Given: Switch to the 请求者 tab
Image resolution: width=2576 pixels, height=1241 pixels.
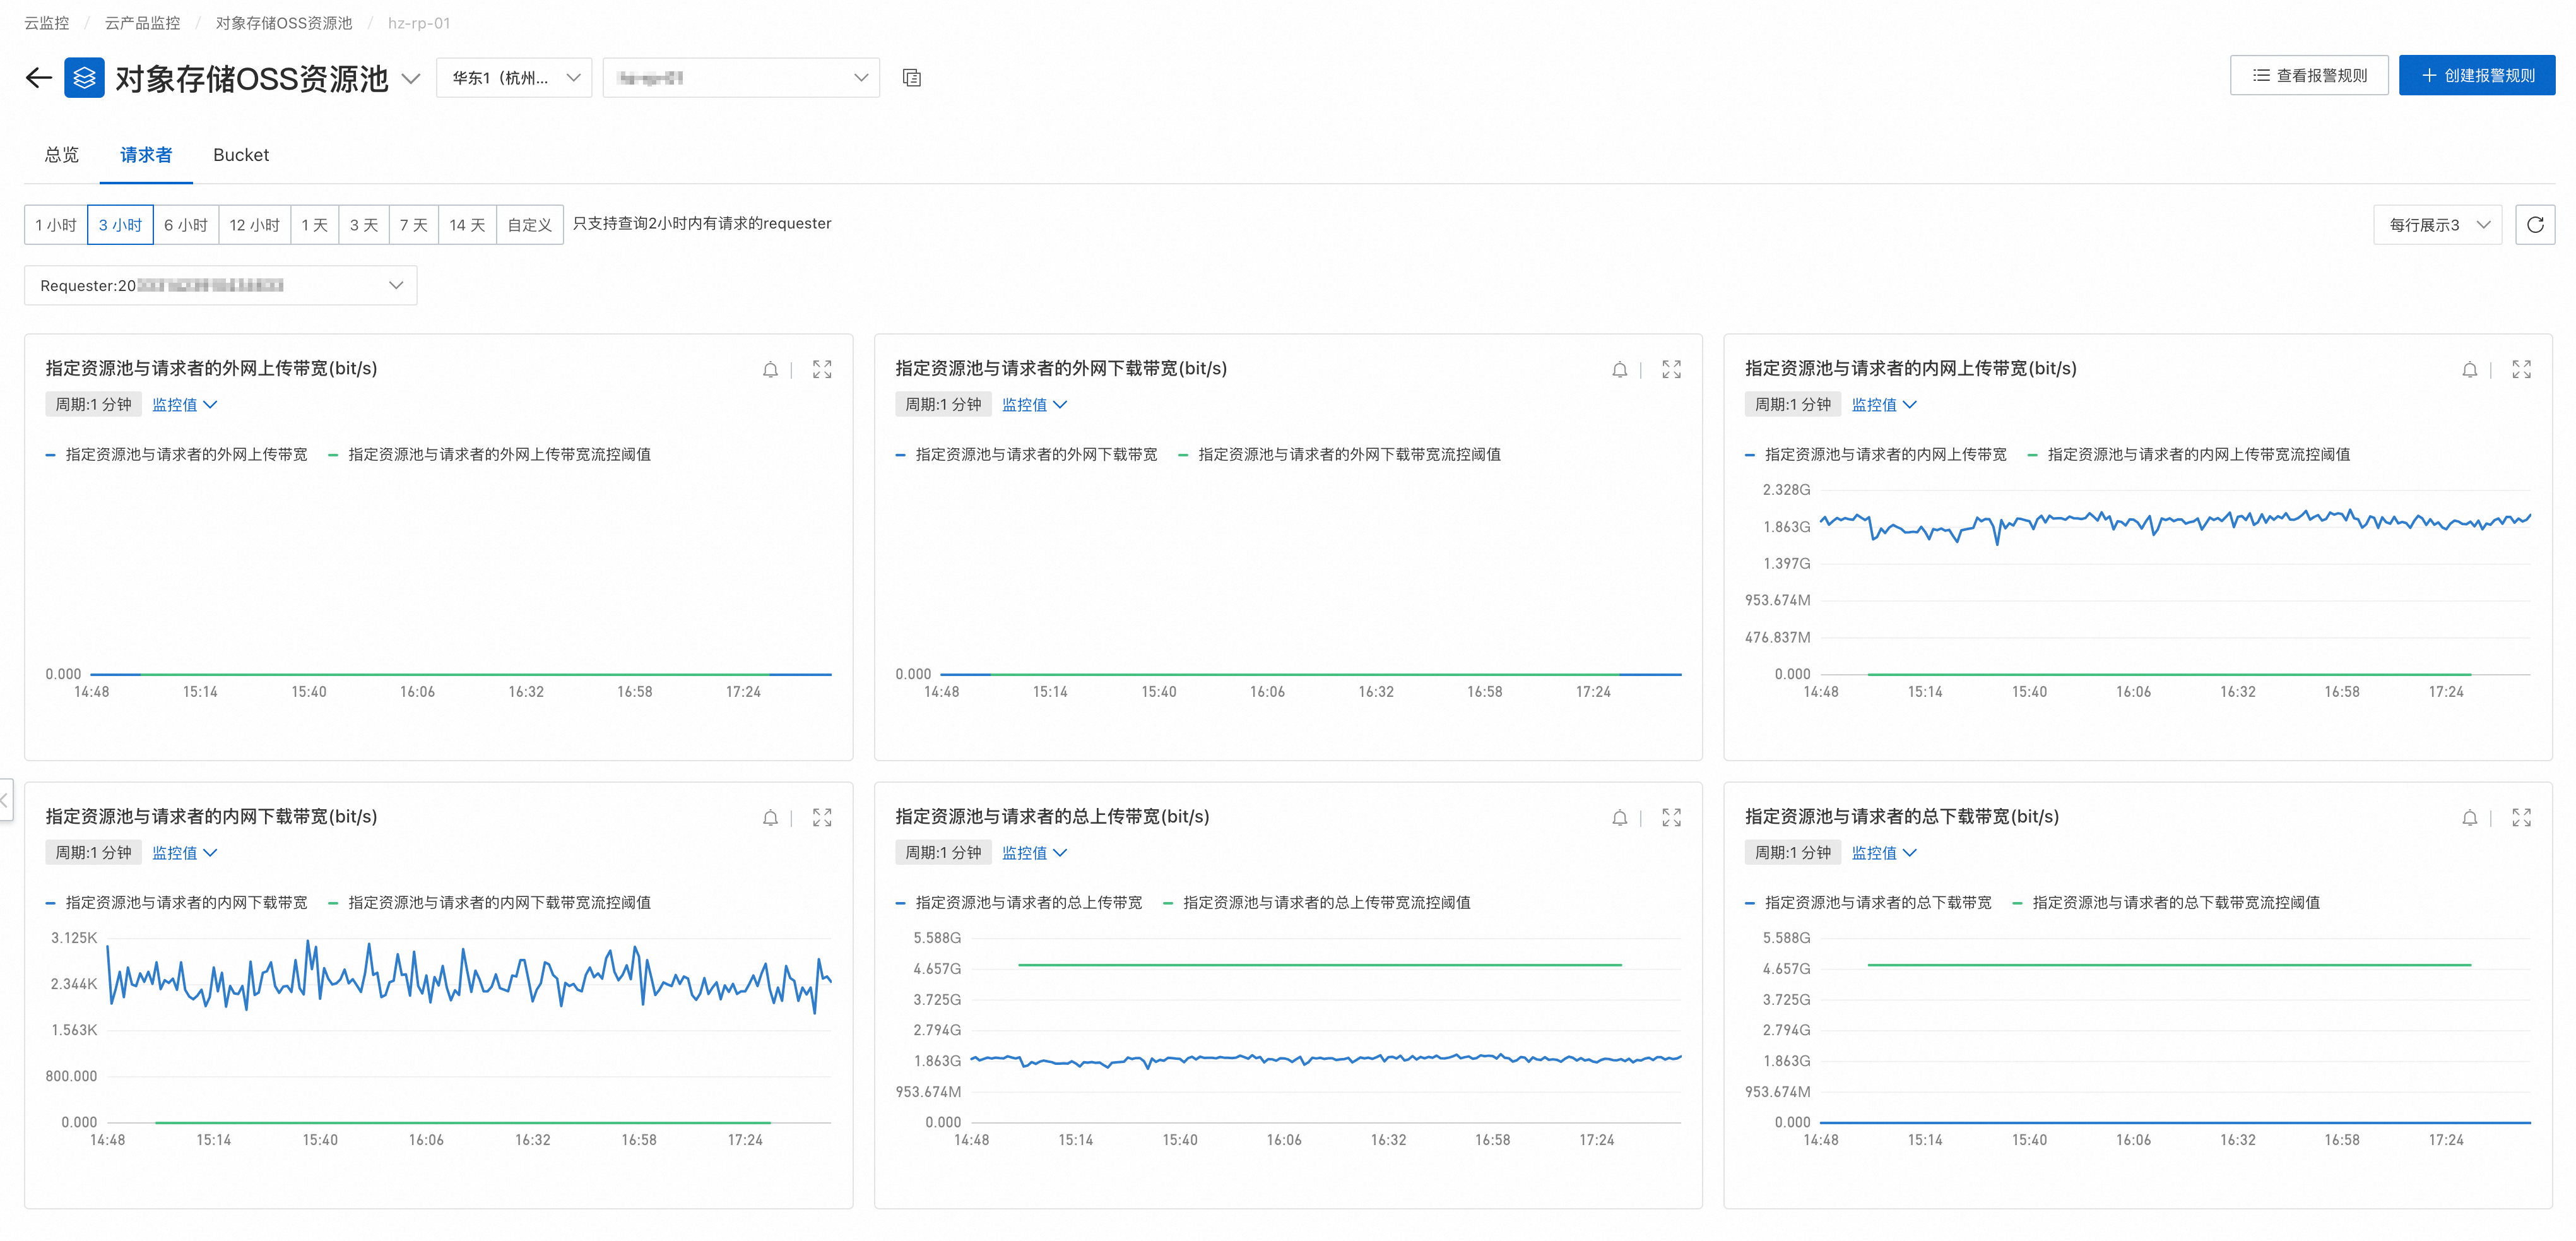Looking at the screenshot, I should coord(146,155).
